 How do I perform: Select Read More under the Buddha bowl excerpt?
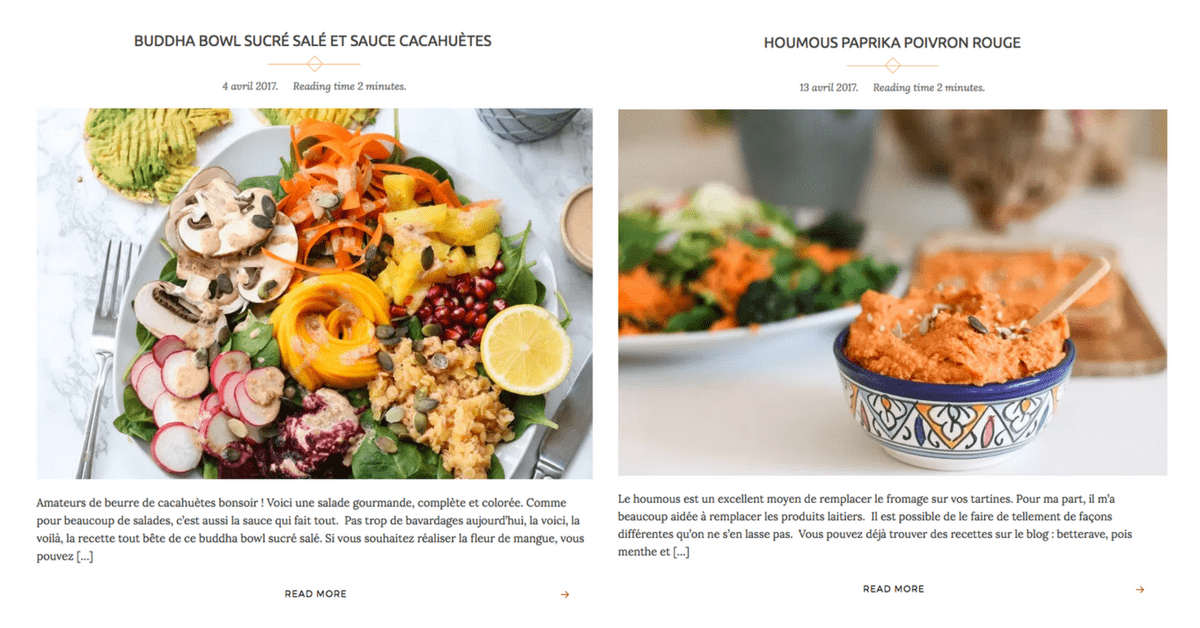tap(316, 594)
